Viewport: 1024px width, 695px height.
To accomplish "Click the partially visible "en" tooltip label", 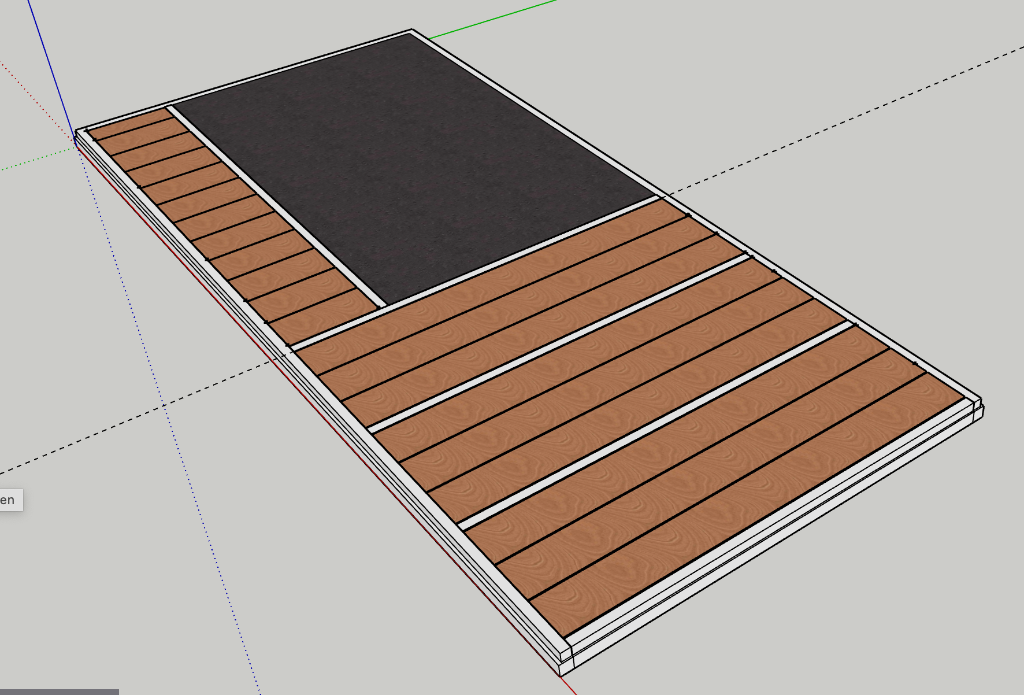I will 9,499.
